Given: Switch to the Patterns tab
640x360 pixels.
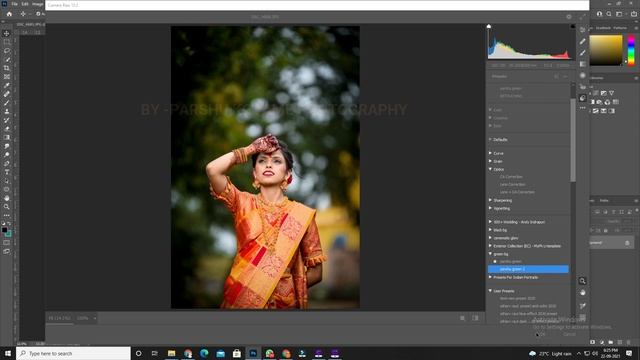Looking at the screenshot, I should (x=620, y=28).
